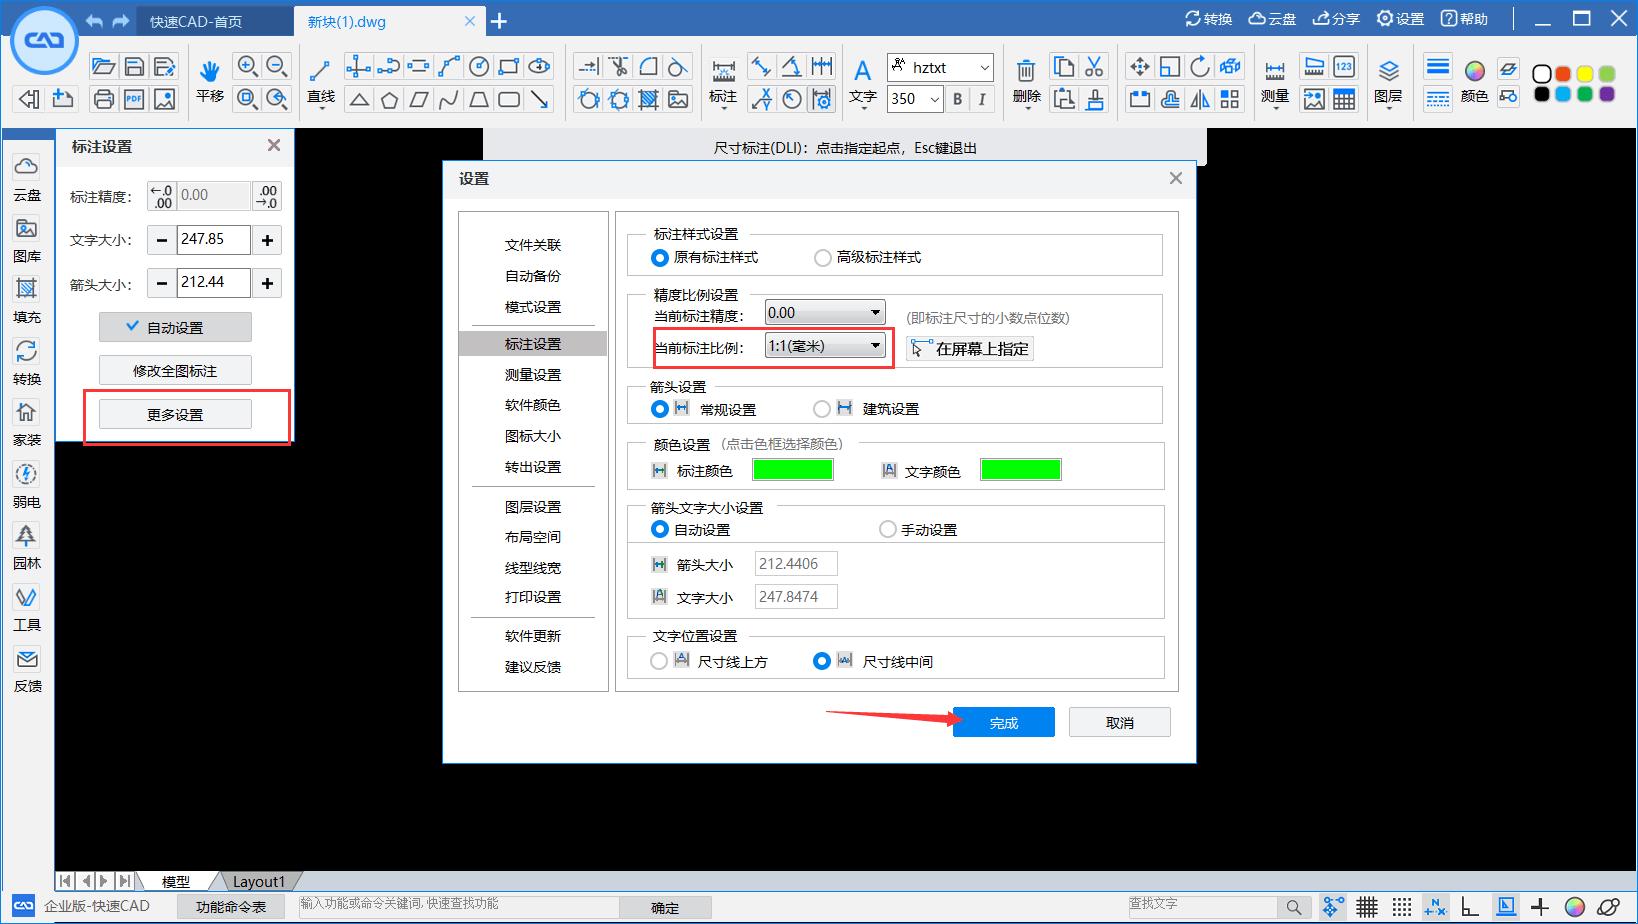1638x924 pixels.
Task: Open the hztxt font dropdown
Action: click(x=983, y=67)
